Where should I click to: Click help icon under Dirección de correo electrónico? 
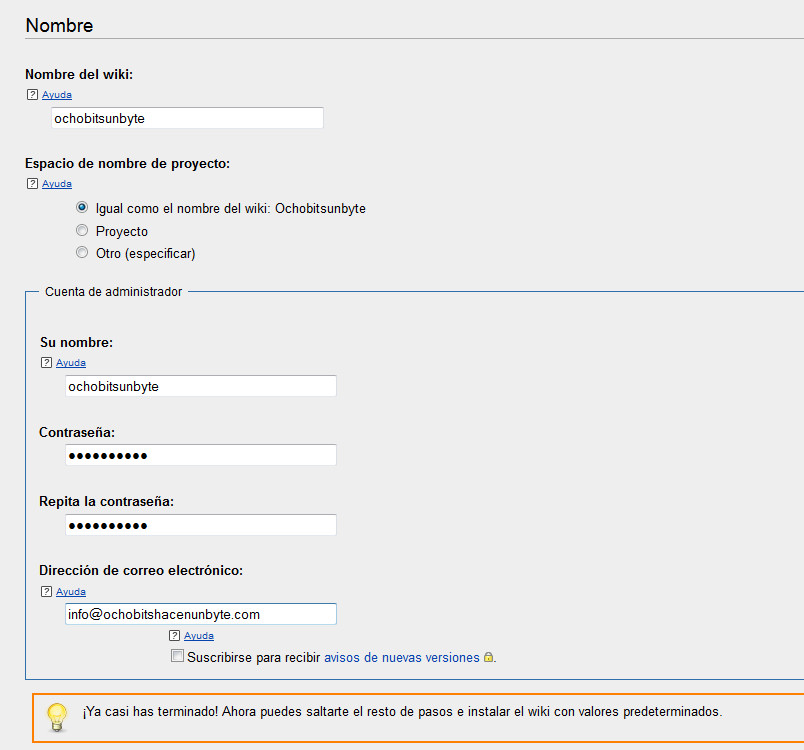pos(46,591)
